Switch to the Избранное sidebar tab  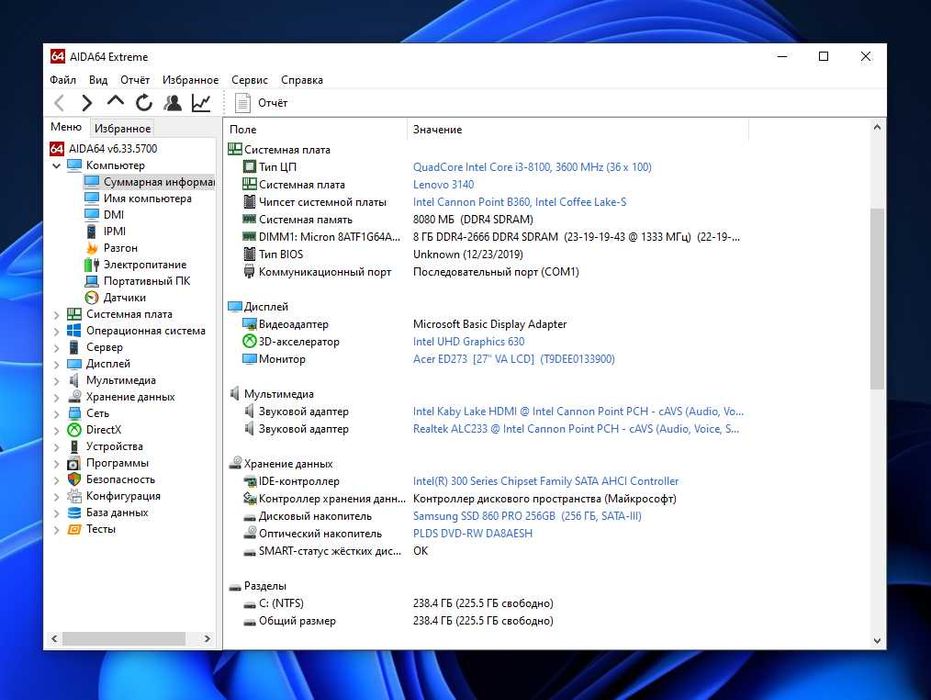pos(122,128)
